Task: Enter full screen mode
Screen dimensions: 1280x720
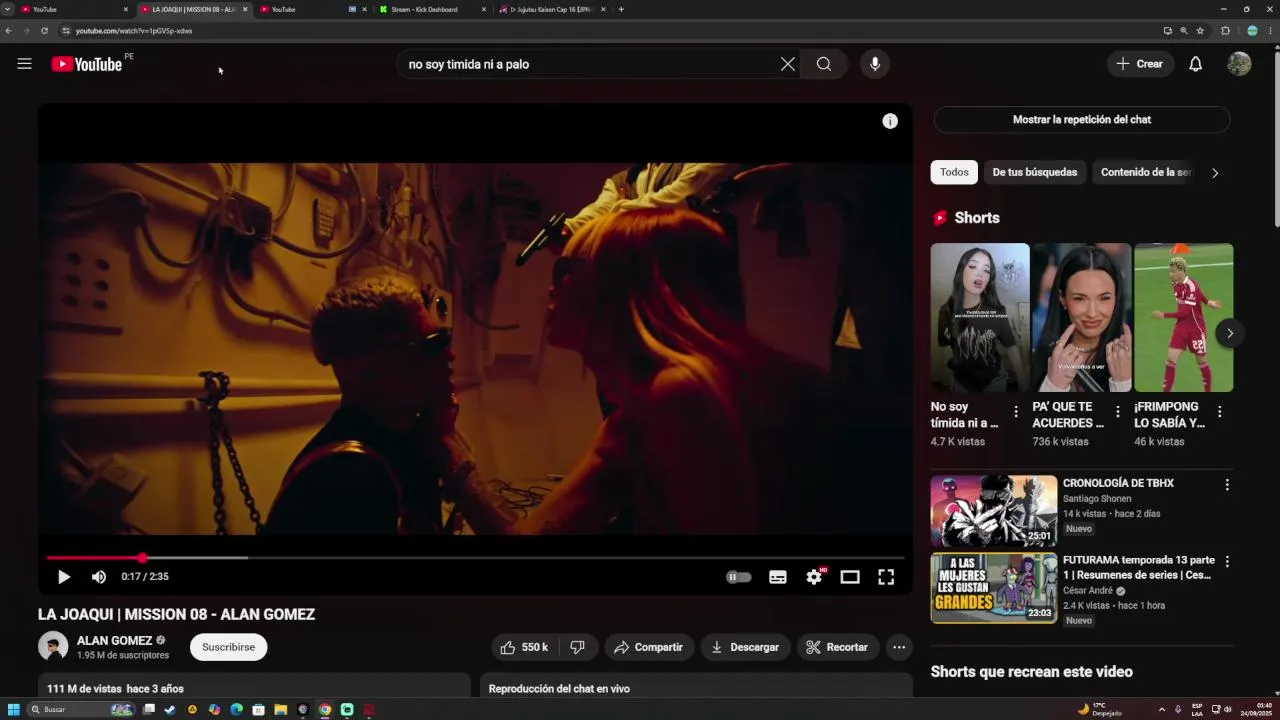Action: pyautogui.click(x=886, y=577)
